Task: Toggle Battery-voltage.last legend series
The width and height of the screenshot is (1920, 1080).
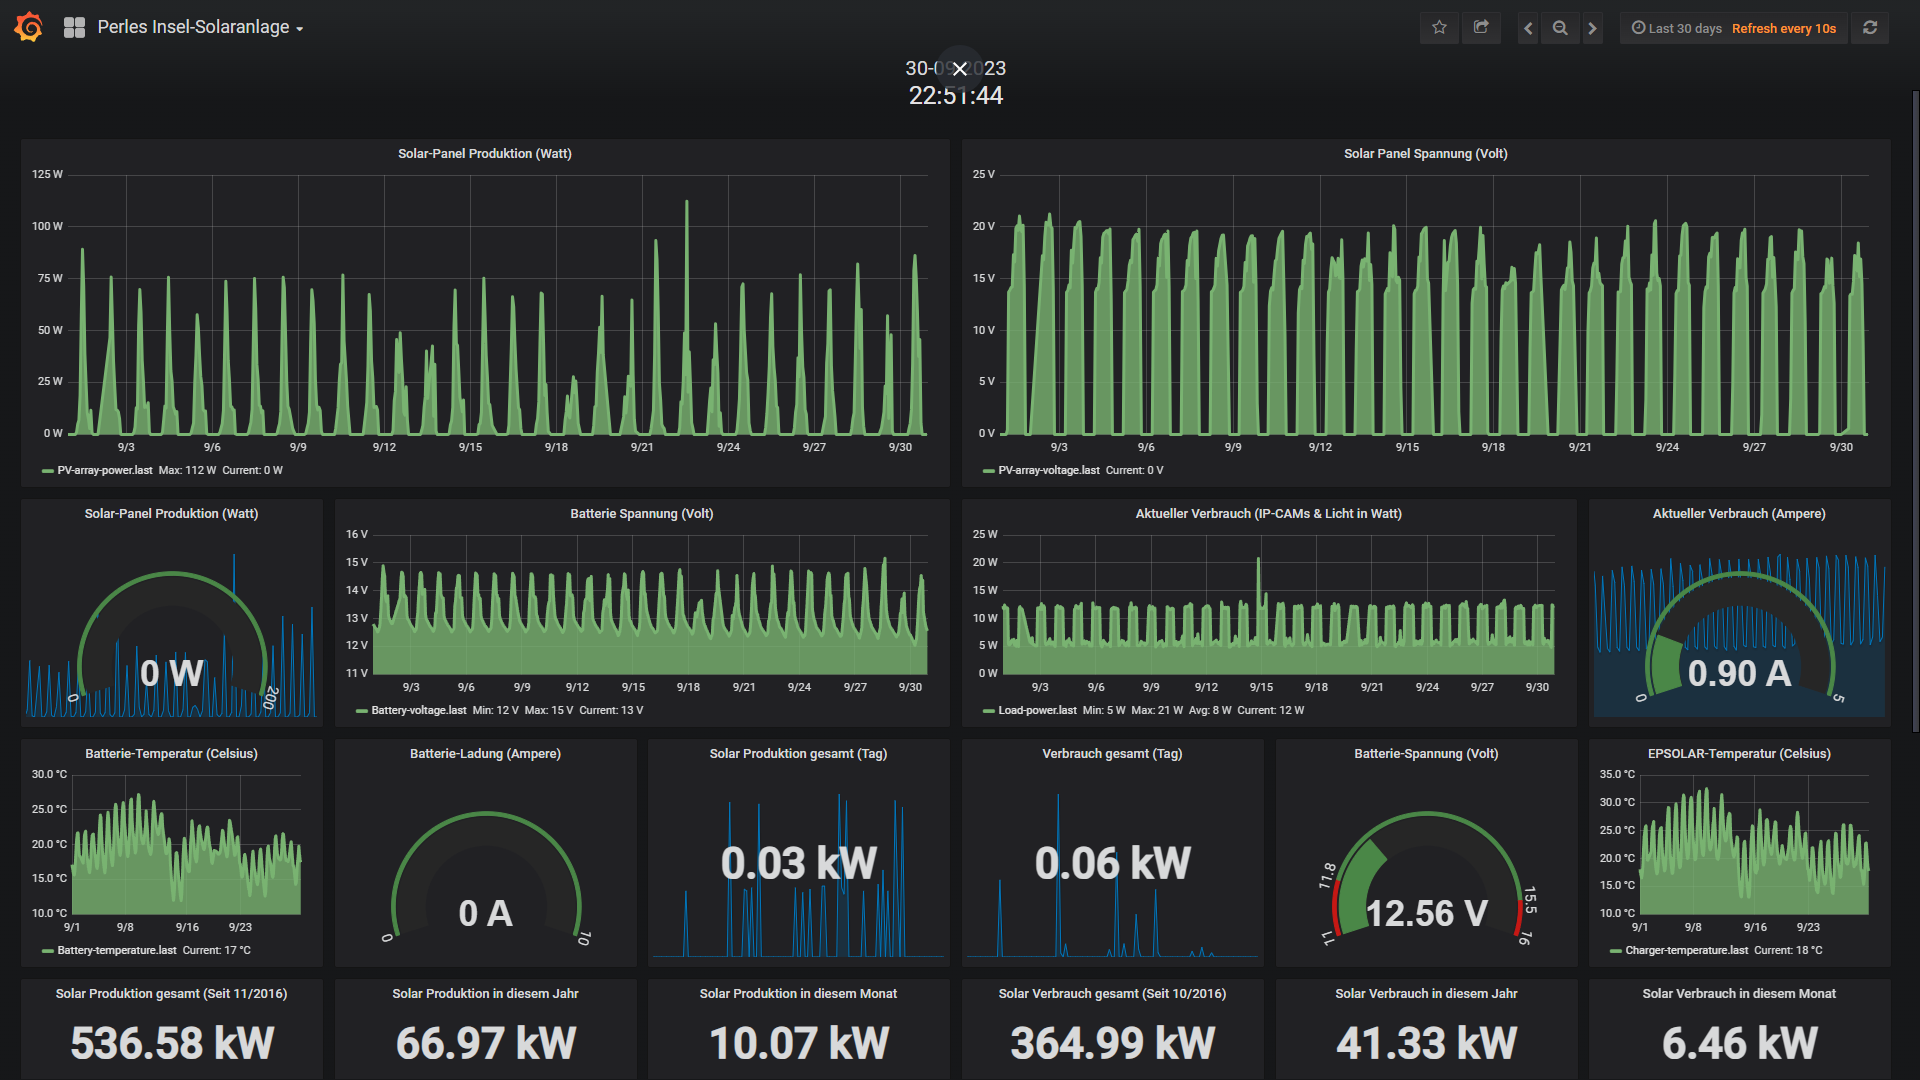Action: (x=418, y=711)
